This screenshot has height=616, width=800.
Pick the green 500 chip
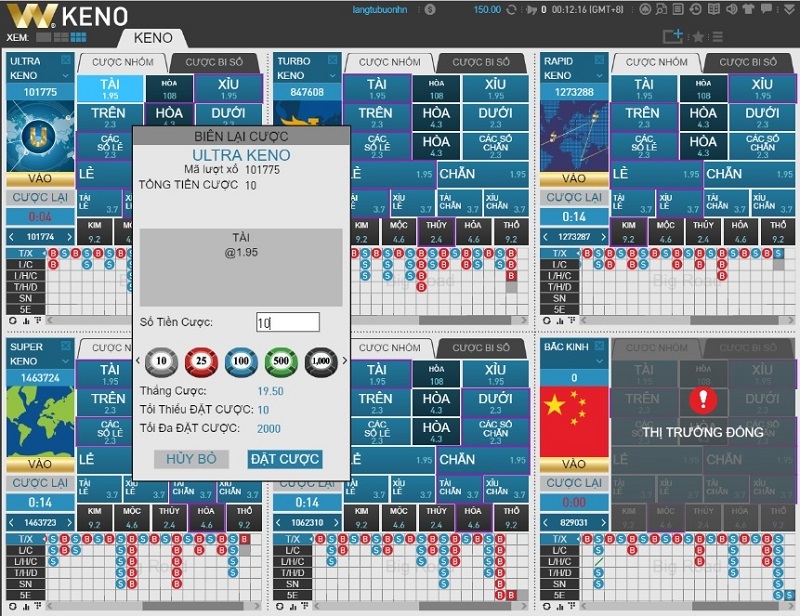(281, 360)
